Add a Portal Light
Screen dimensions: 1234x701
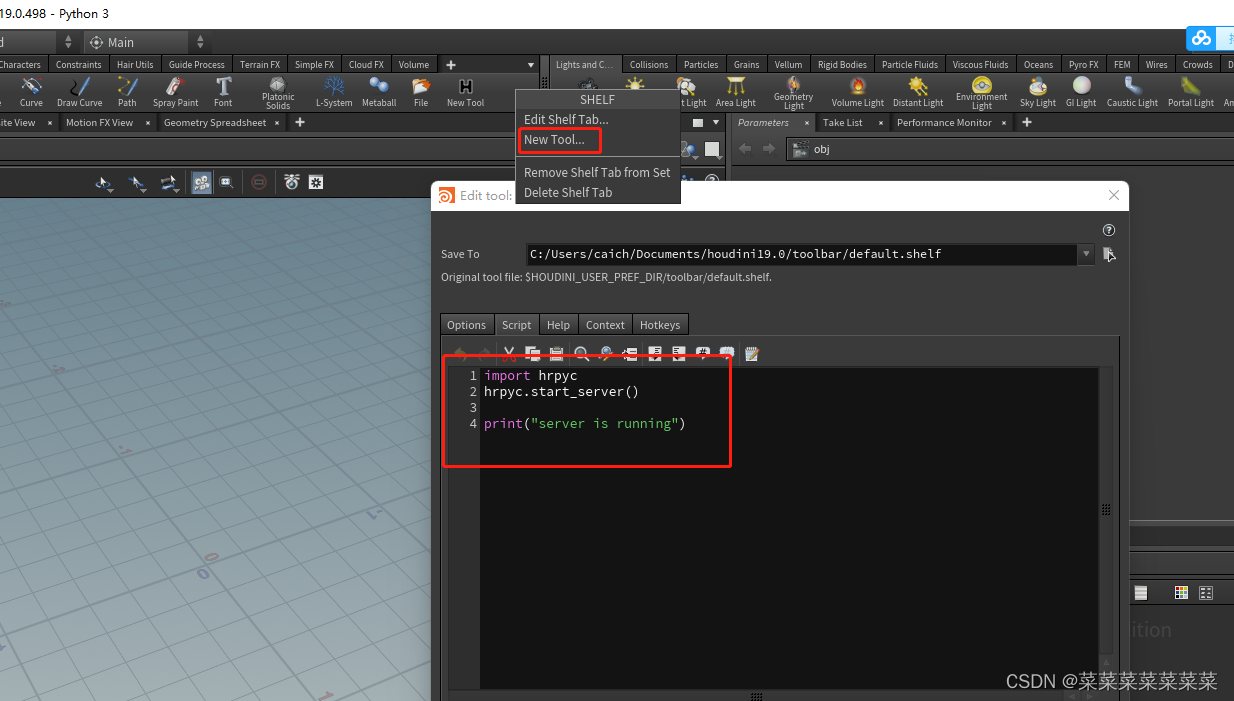pos(1191,92)
